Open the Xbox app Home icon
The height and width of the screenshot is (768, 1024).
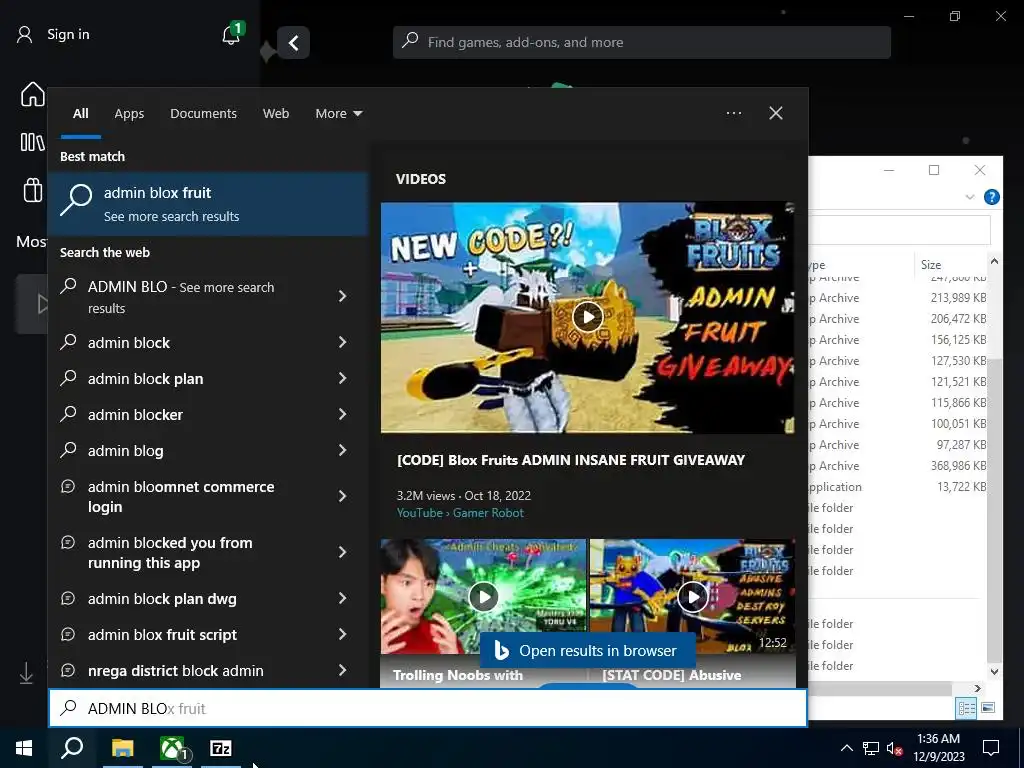click(33, 94)
